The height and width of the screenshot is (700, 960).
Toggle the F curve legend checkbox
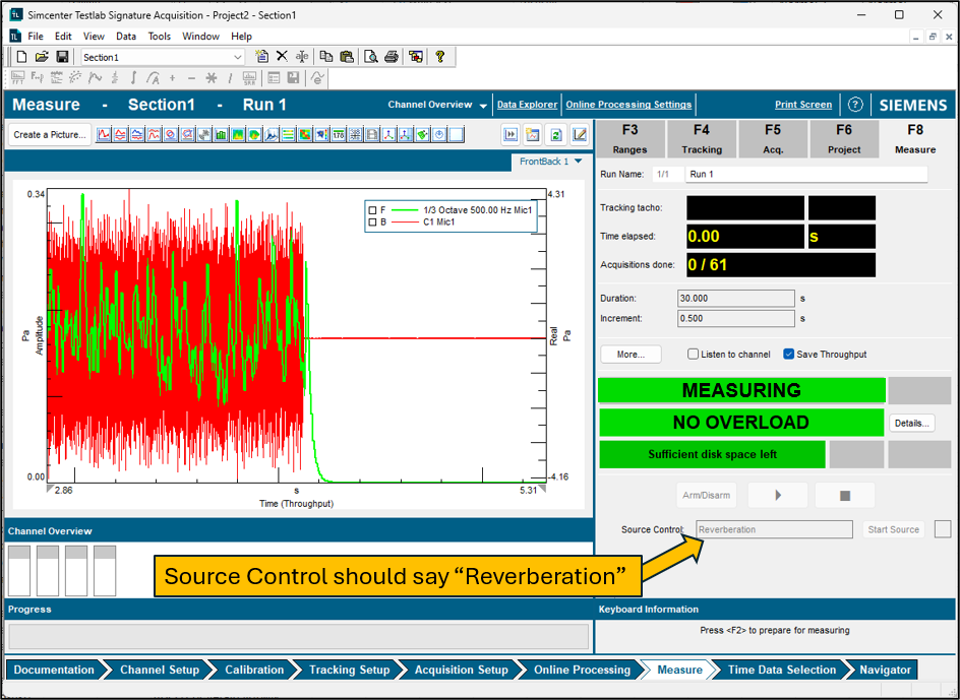point(373,210)
